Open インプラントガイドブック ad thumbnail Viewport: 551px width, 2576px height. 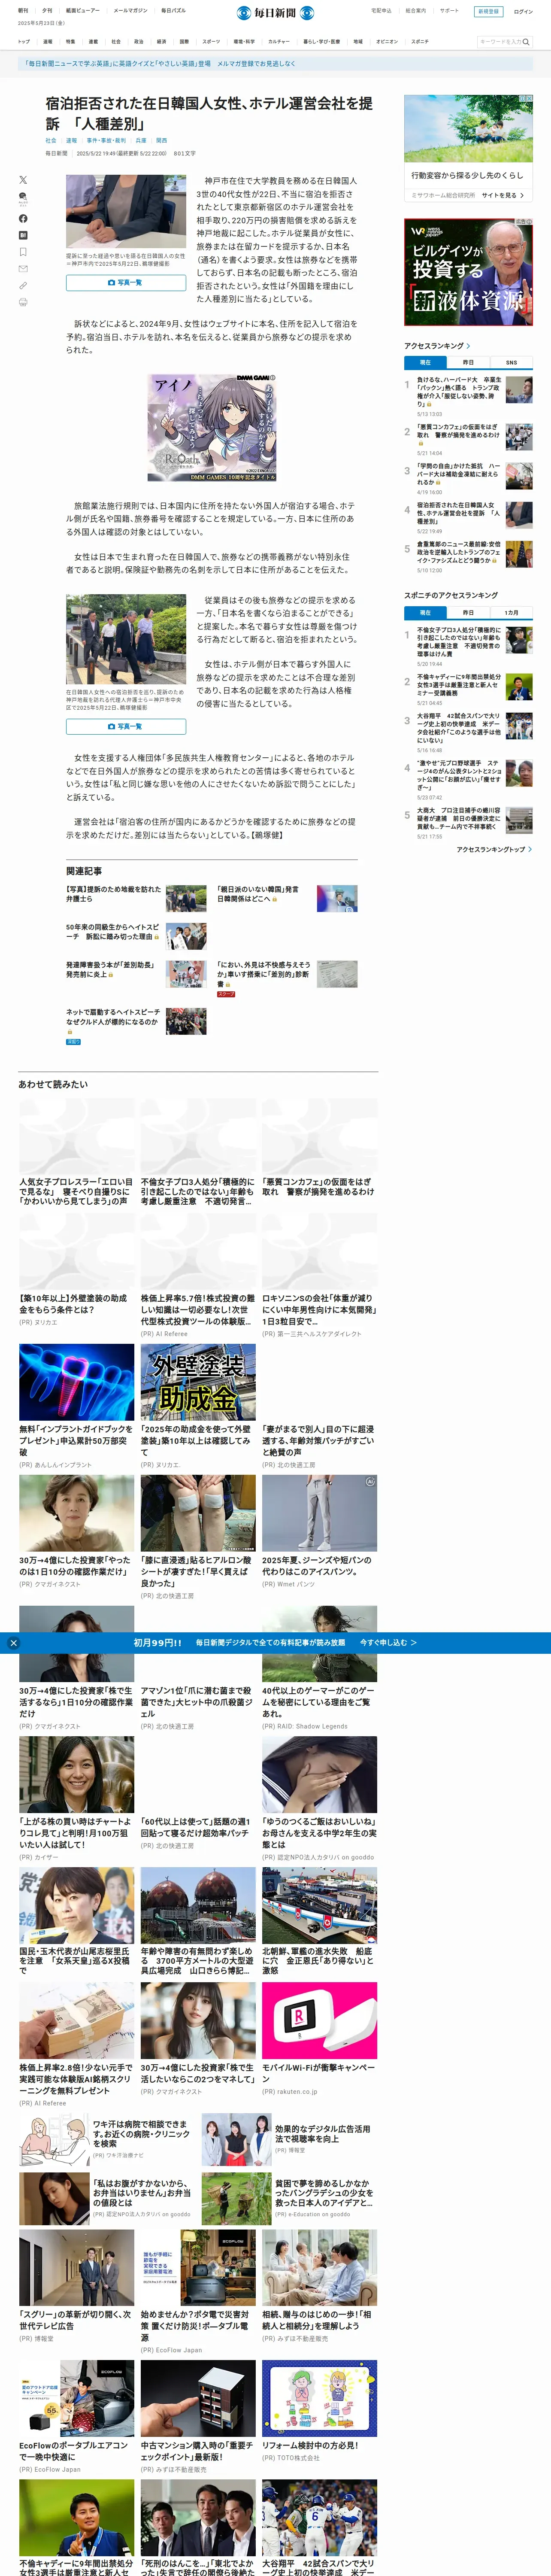(76, 1382)
